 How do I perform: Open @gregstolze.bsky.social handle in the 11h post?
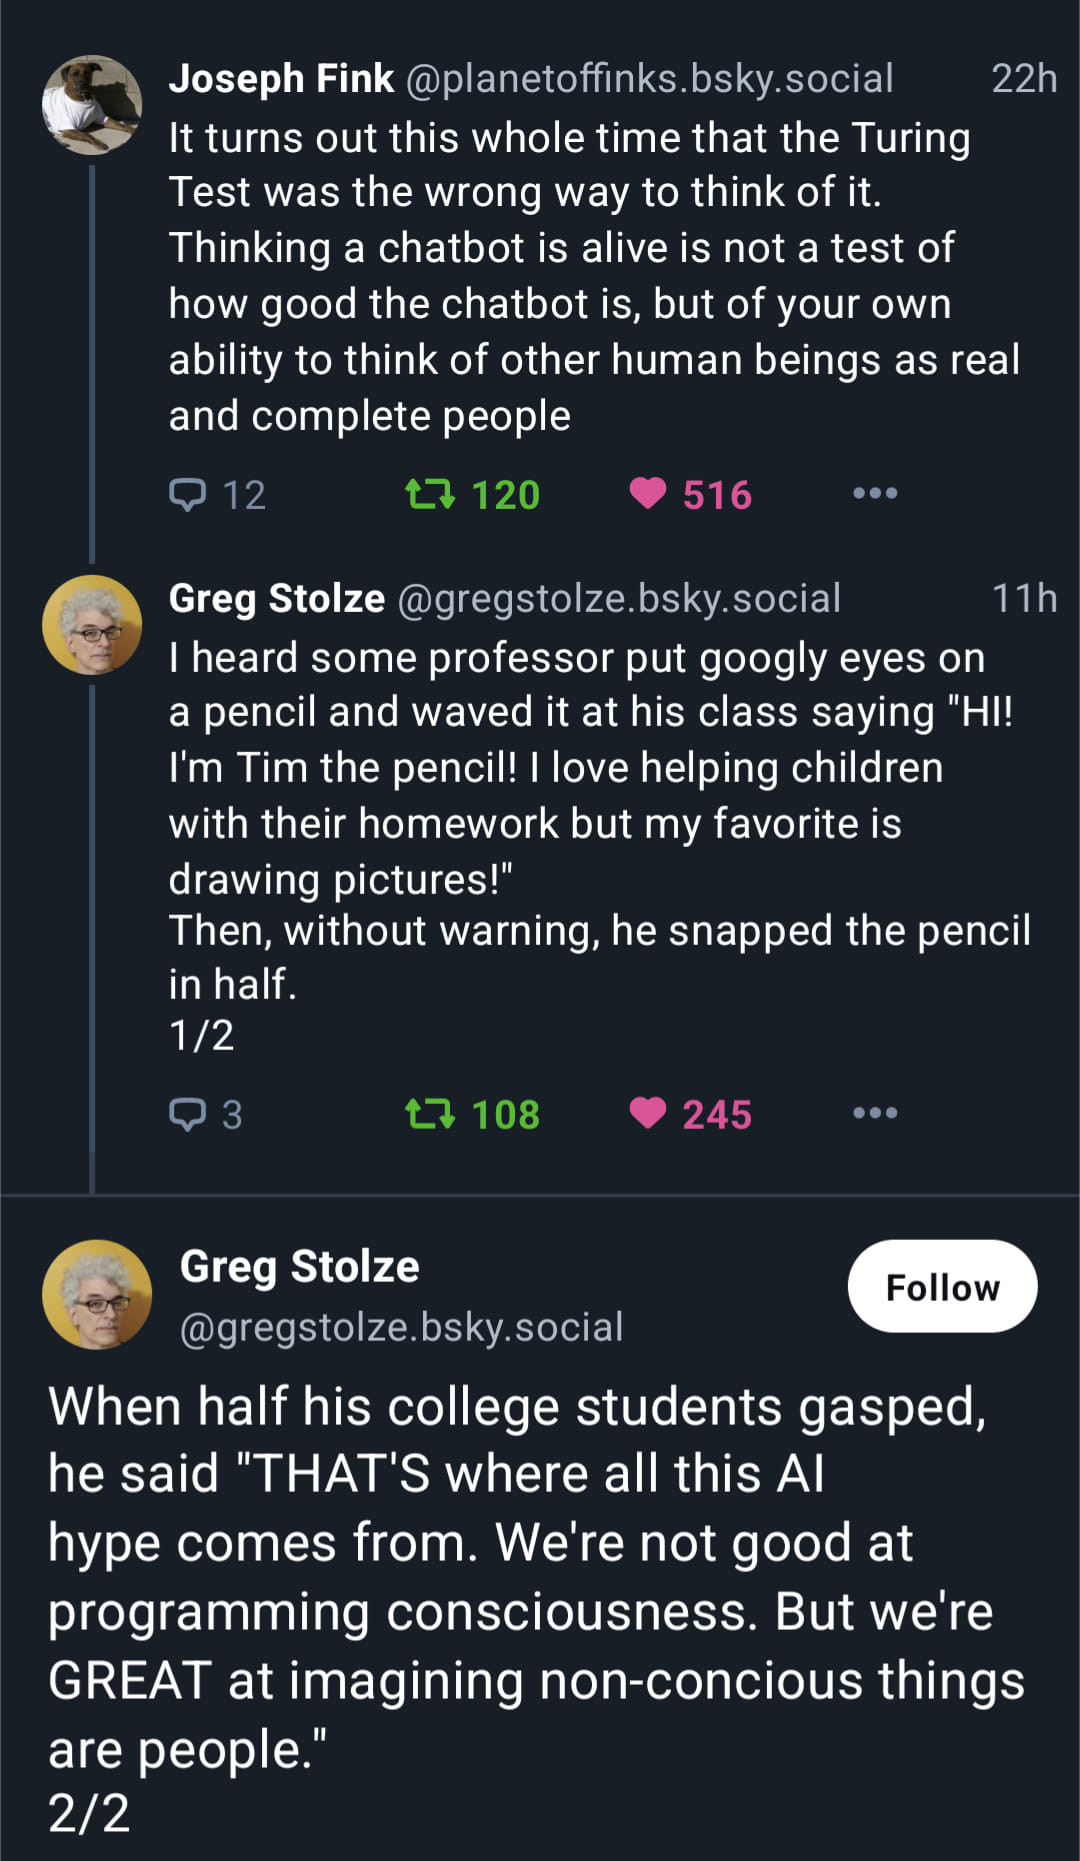(619, 598)
